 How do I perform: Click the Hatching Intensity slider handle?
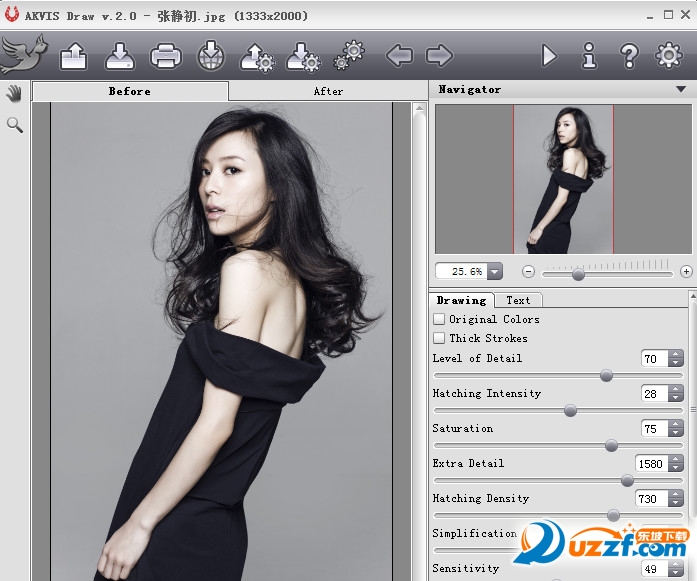570,410
